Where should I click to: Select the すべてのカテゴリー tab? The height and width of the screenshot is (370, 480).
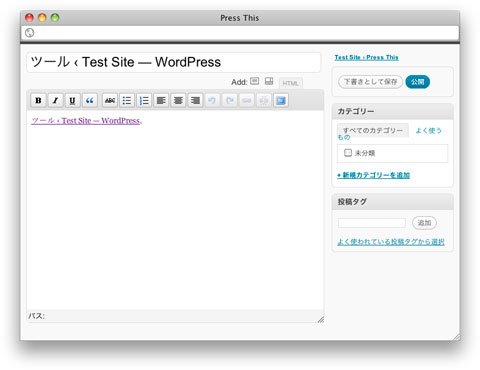click(x=373, y=130)
